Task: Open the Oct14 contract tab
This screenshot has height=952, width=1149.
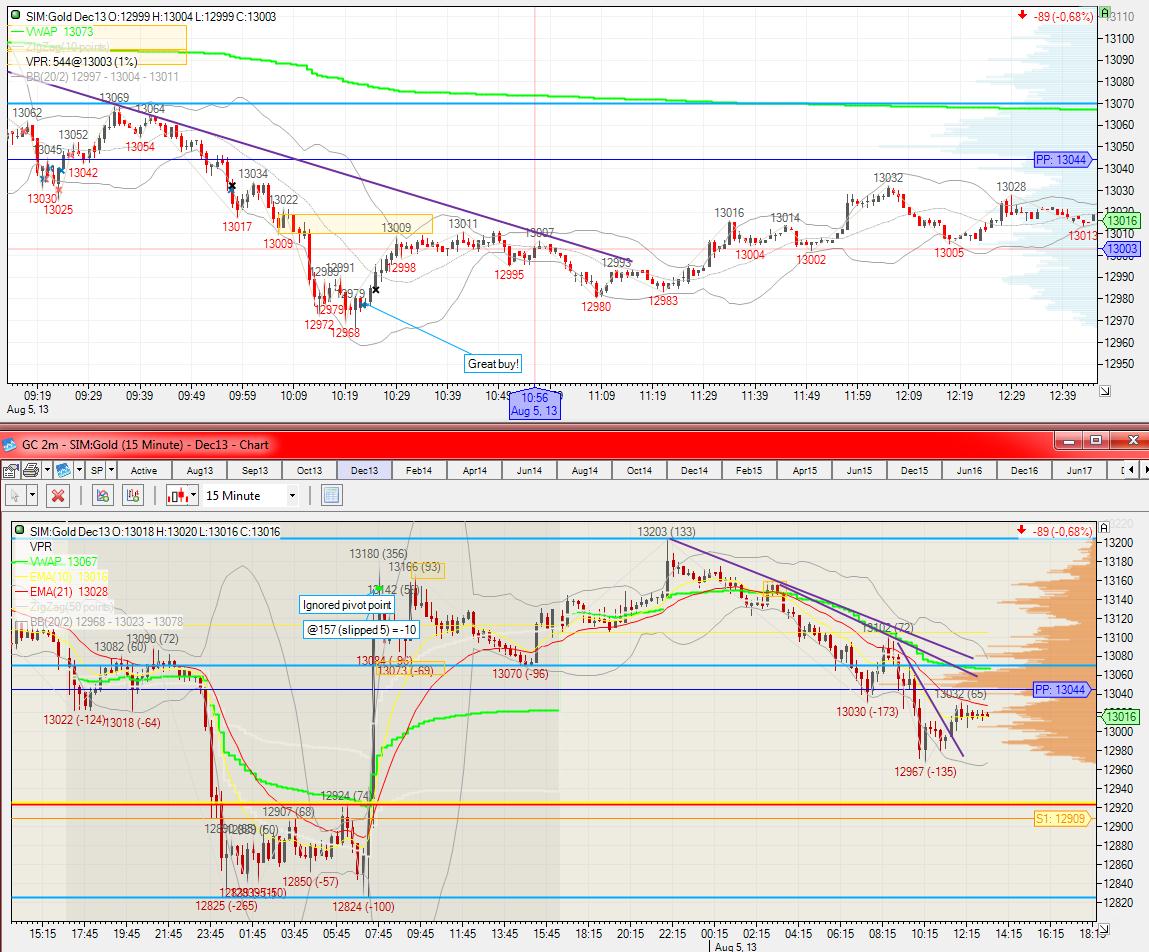Action: pyautogui.click(x=639, y=471)
